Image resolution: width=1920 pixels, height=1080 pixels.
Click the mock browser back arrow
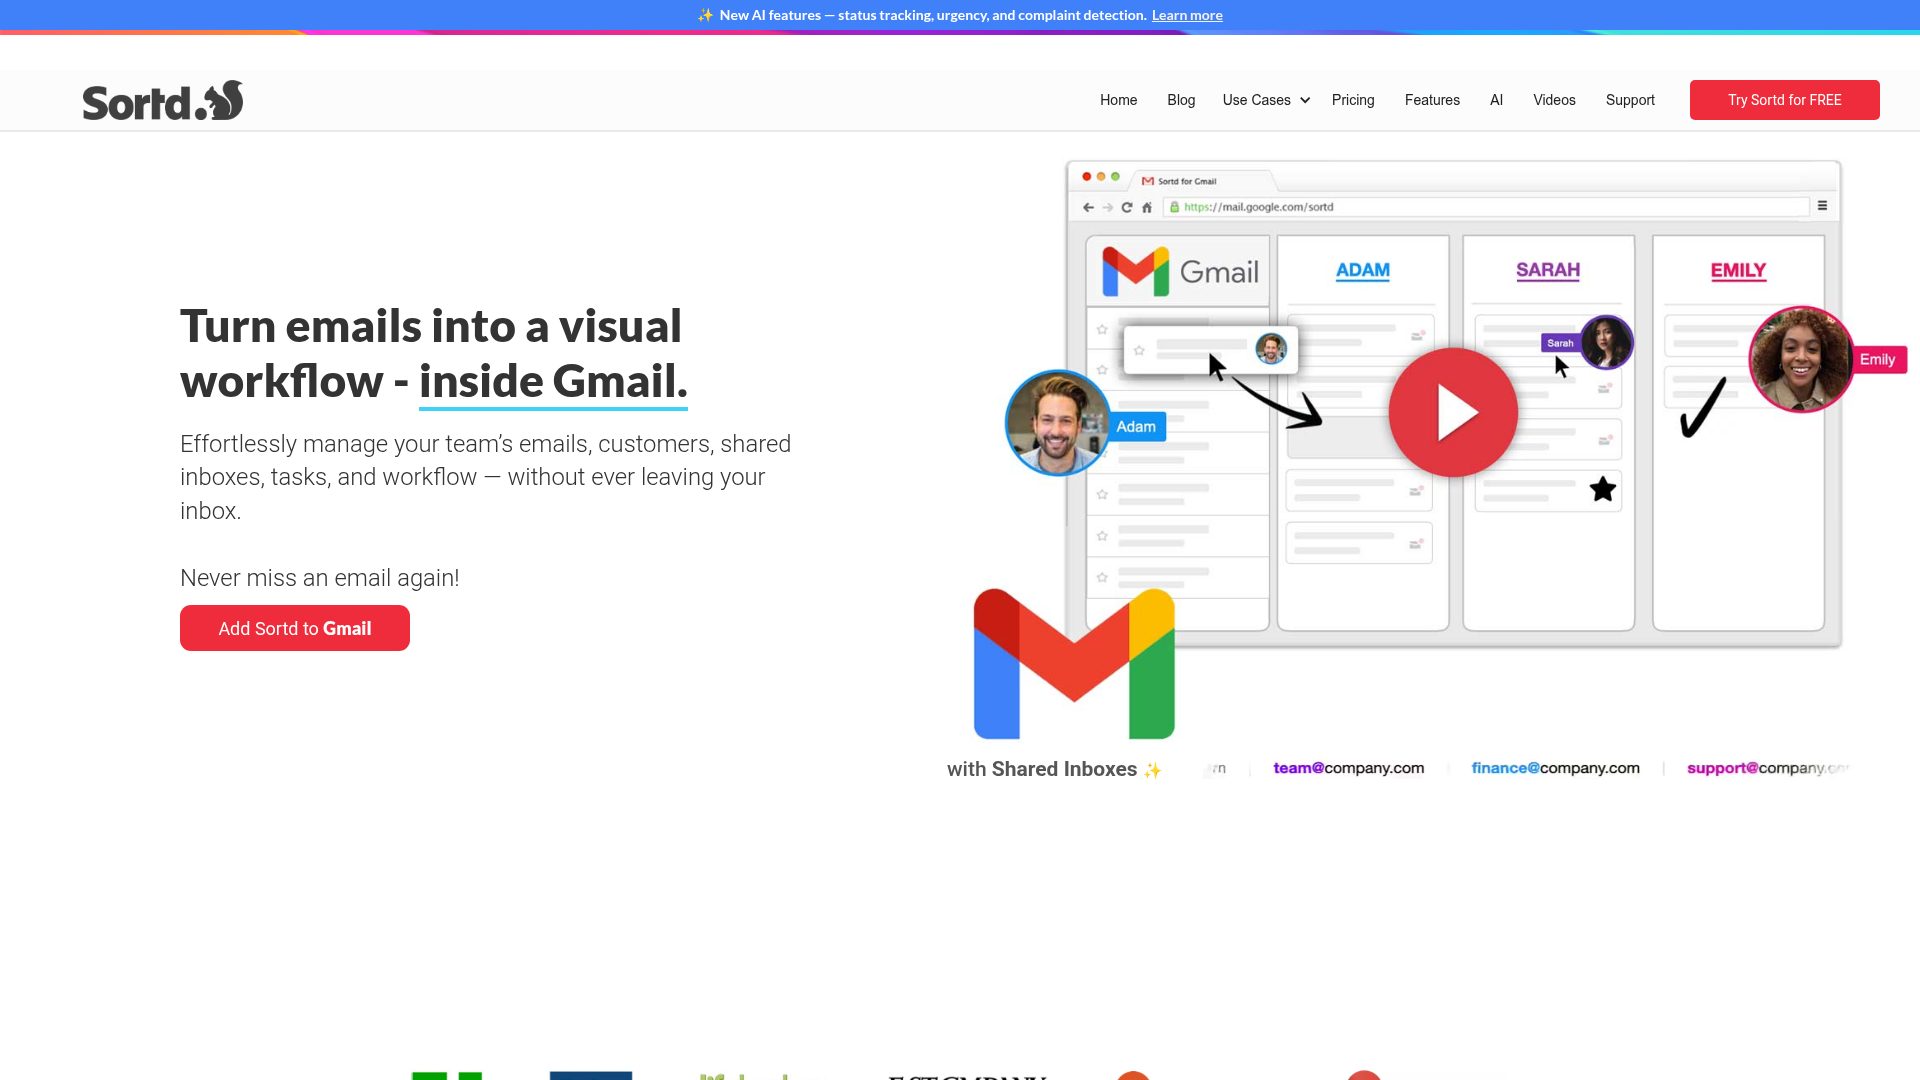1088,207
